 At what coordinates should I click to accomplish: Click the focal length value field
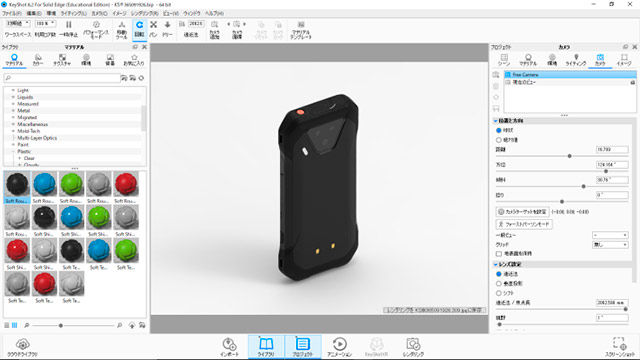pos(612,303)
